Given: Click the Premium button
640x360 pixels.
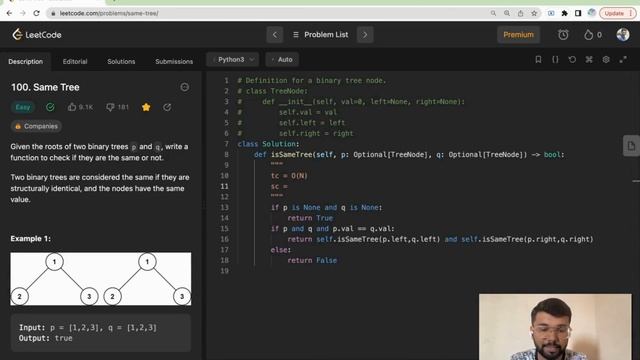Looking at the screenshot, I should 518,35.
